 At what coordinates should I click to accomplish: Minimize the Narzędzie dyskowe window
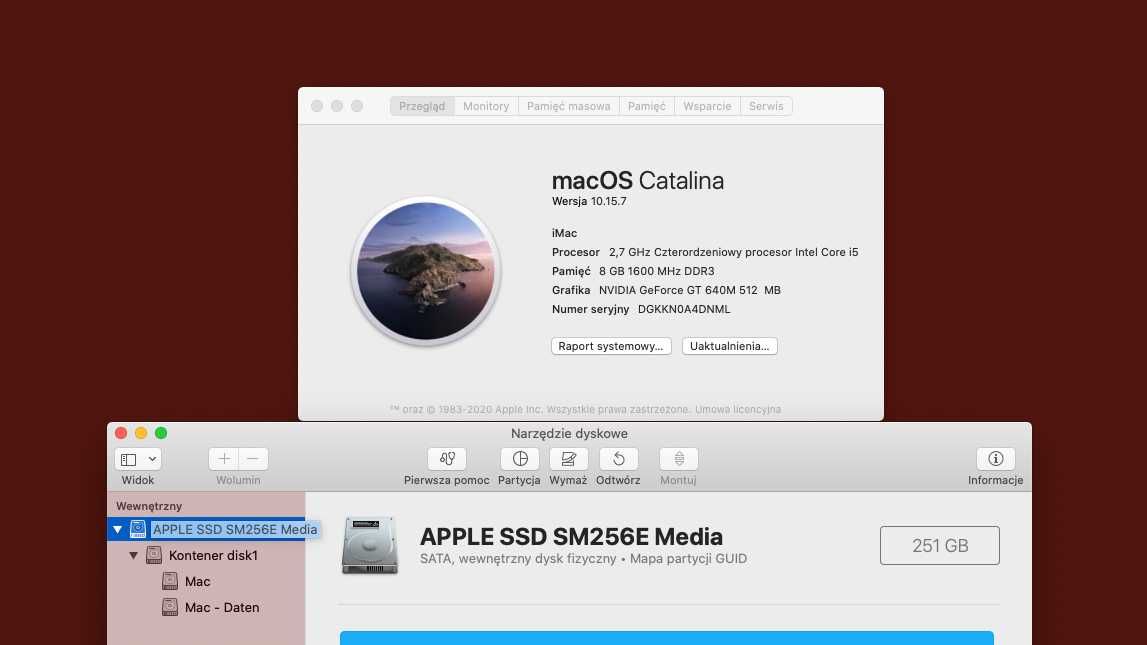tap(141, 433)
